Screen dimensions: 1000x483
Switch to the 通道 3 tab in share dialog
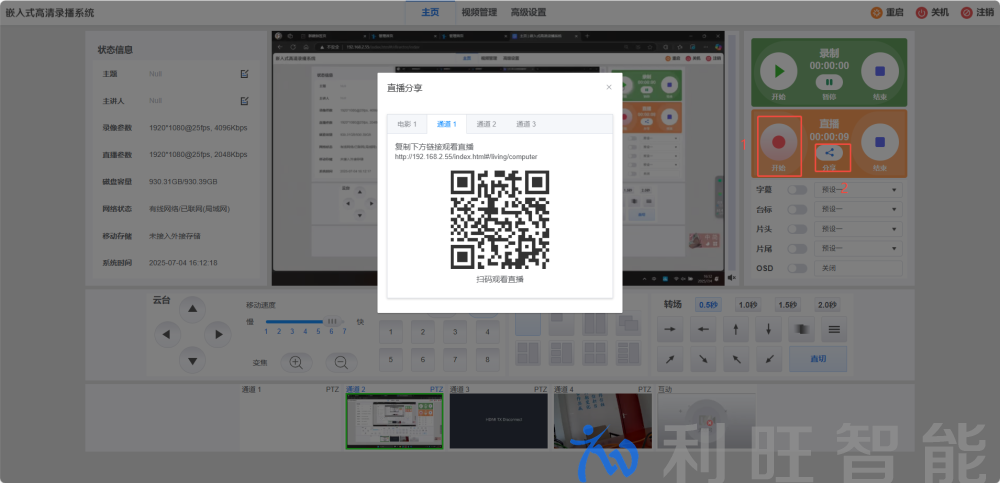click(x=526, y=124)
